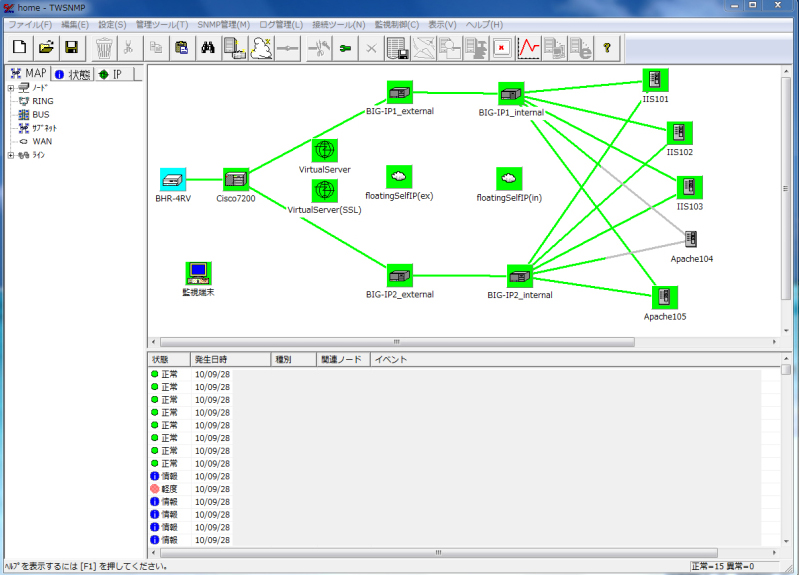
Task: Click the yellow help question mark icon
Action: (x=606, y=47)
